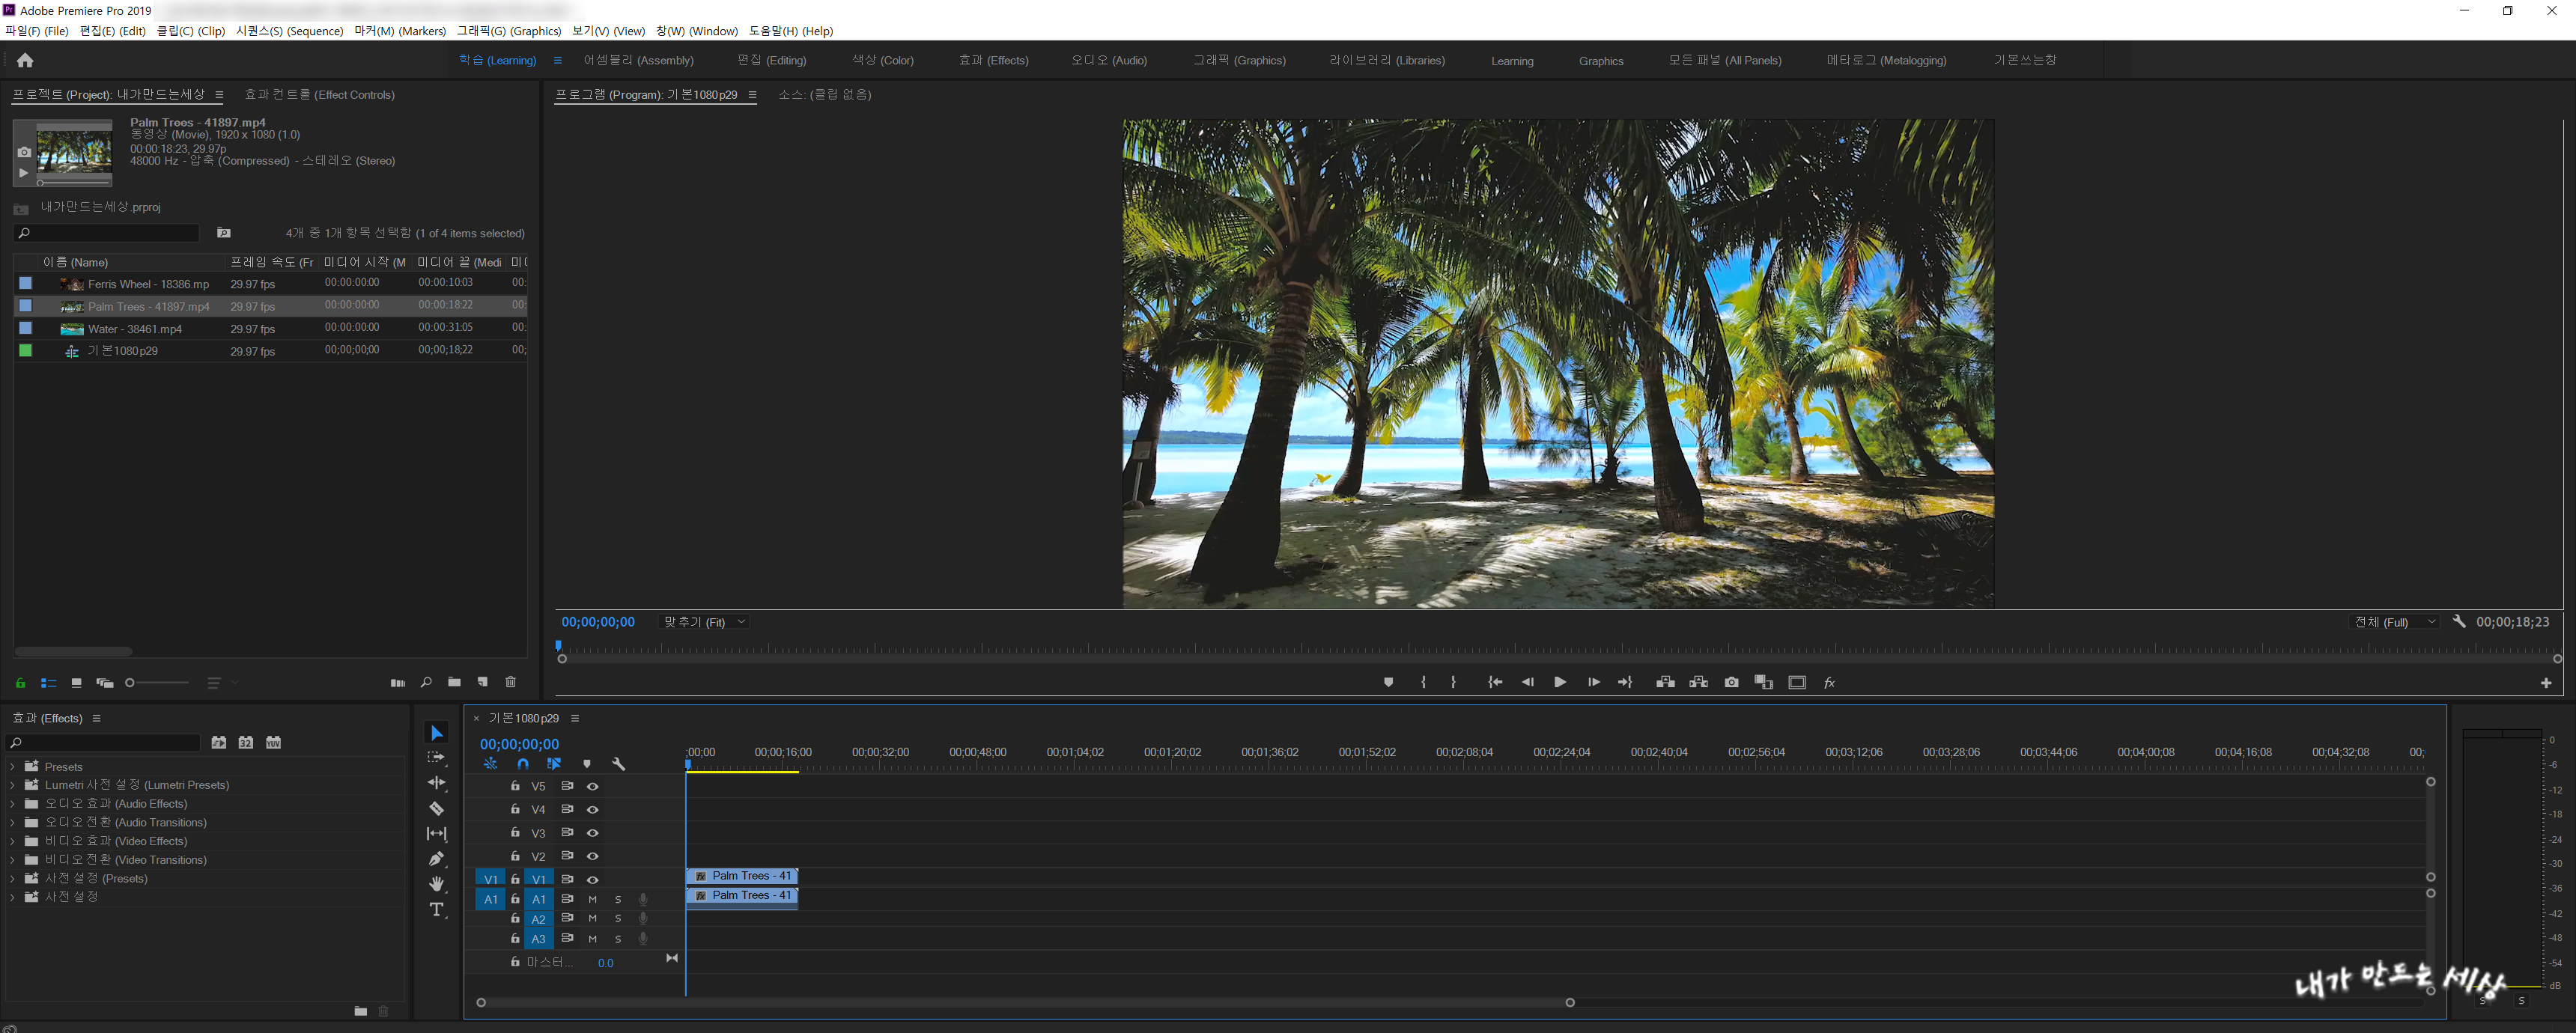Image resolution: width=2576 pixels, height=1033 pixels.
Task: Toggle snap magnet in timeline
Action: tap(522, 764)
